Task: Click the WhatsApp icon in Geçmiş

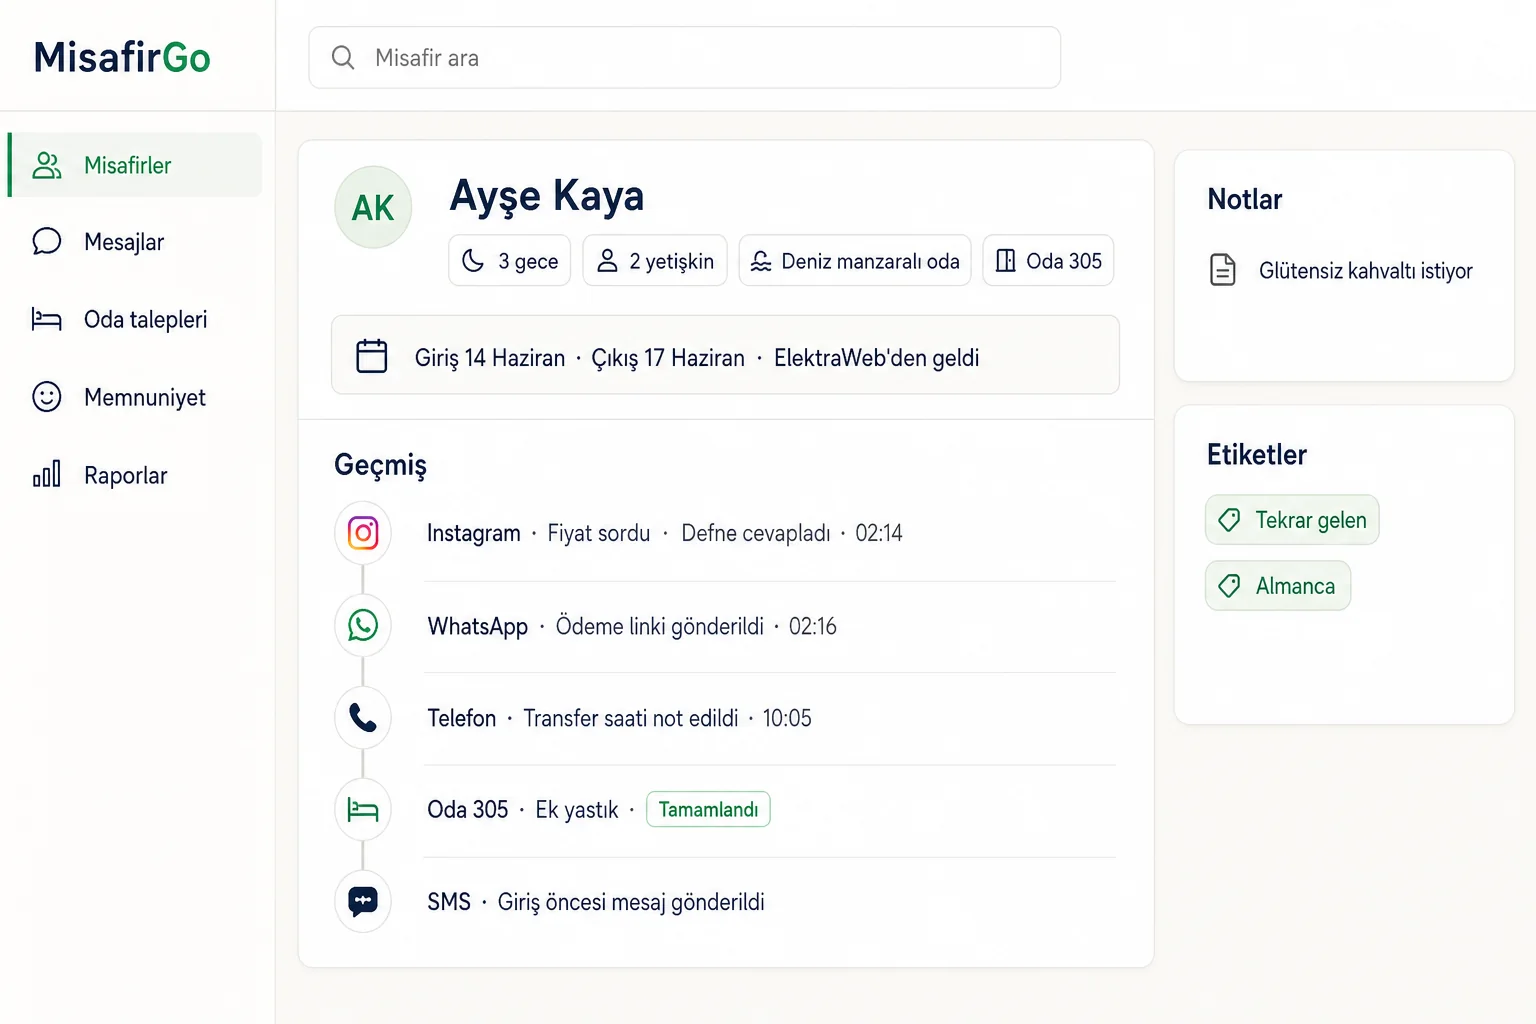Action: [363, 626]
